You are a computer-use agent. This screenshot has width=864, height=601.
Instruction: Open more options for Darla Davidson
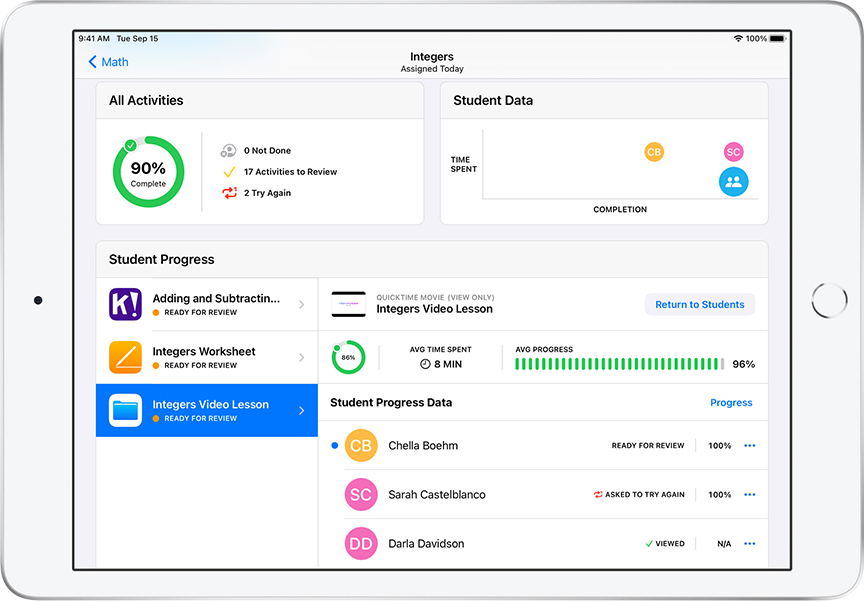pyautogui.click(x=749, y=544)
